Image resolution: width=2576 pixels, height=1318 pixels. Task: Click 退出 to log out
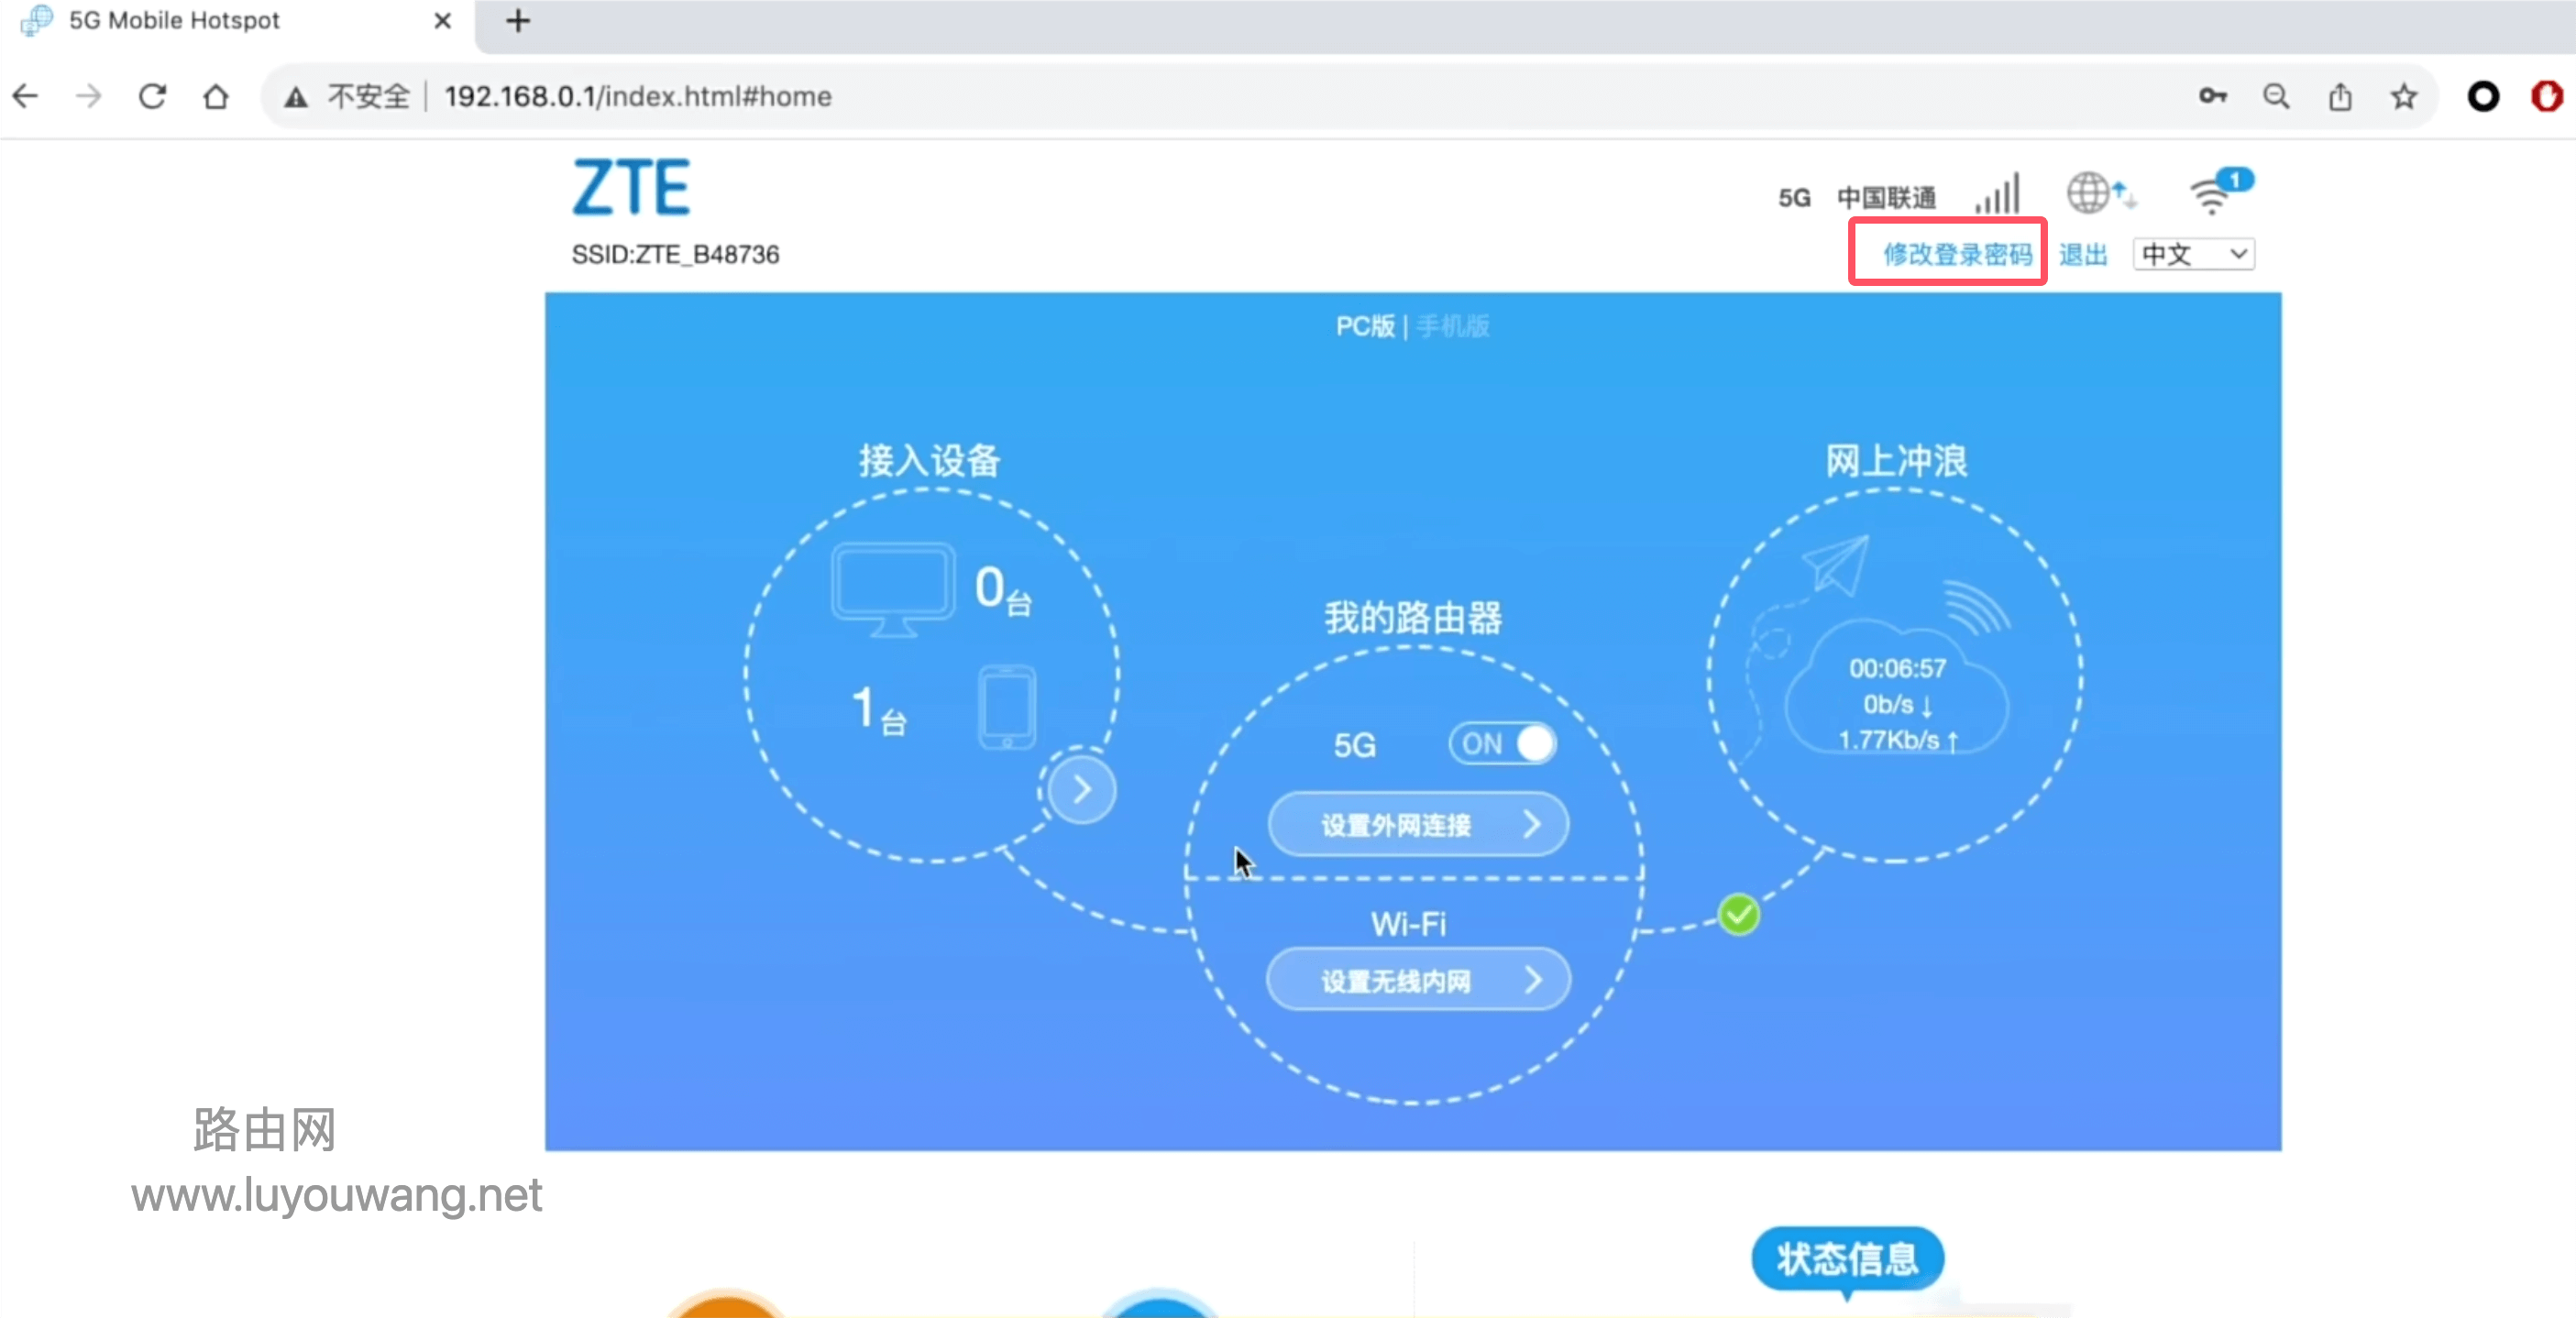pos(2082,254)
